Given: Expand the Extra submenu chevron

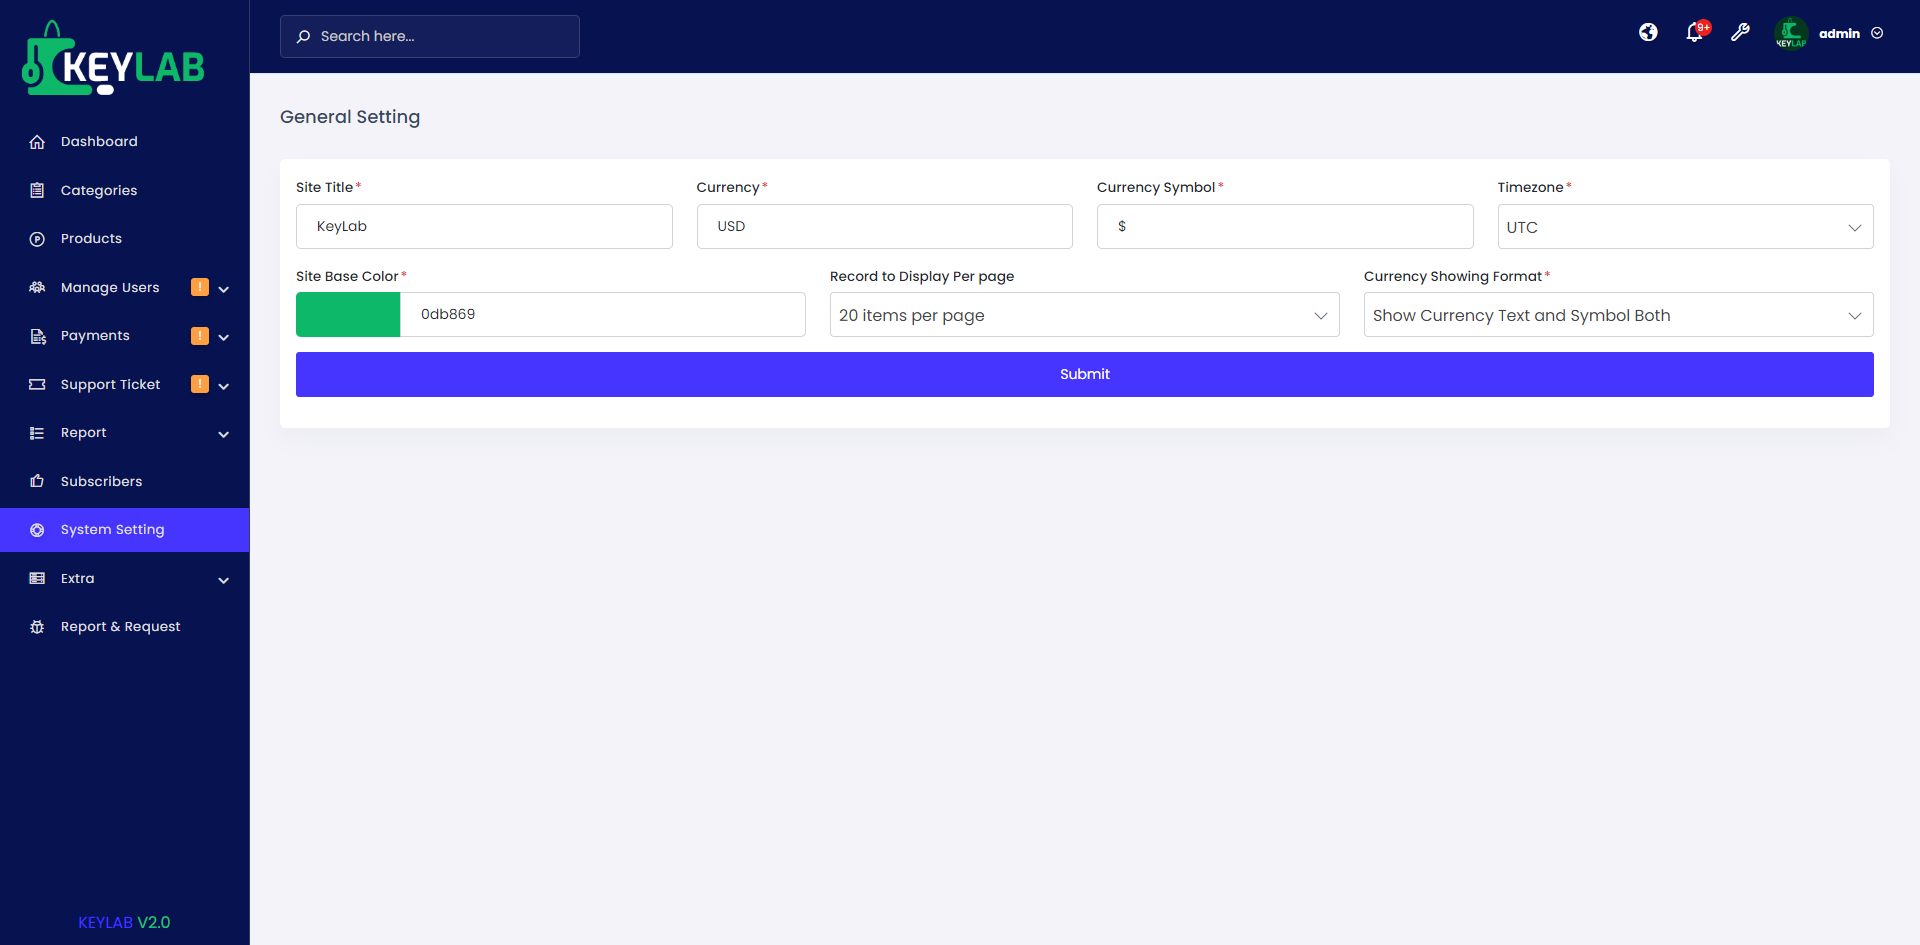Looking at the screenshot, I should coord(224,580).
